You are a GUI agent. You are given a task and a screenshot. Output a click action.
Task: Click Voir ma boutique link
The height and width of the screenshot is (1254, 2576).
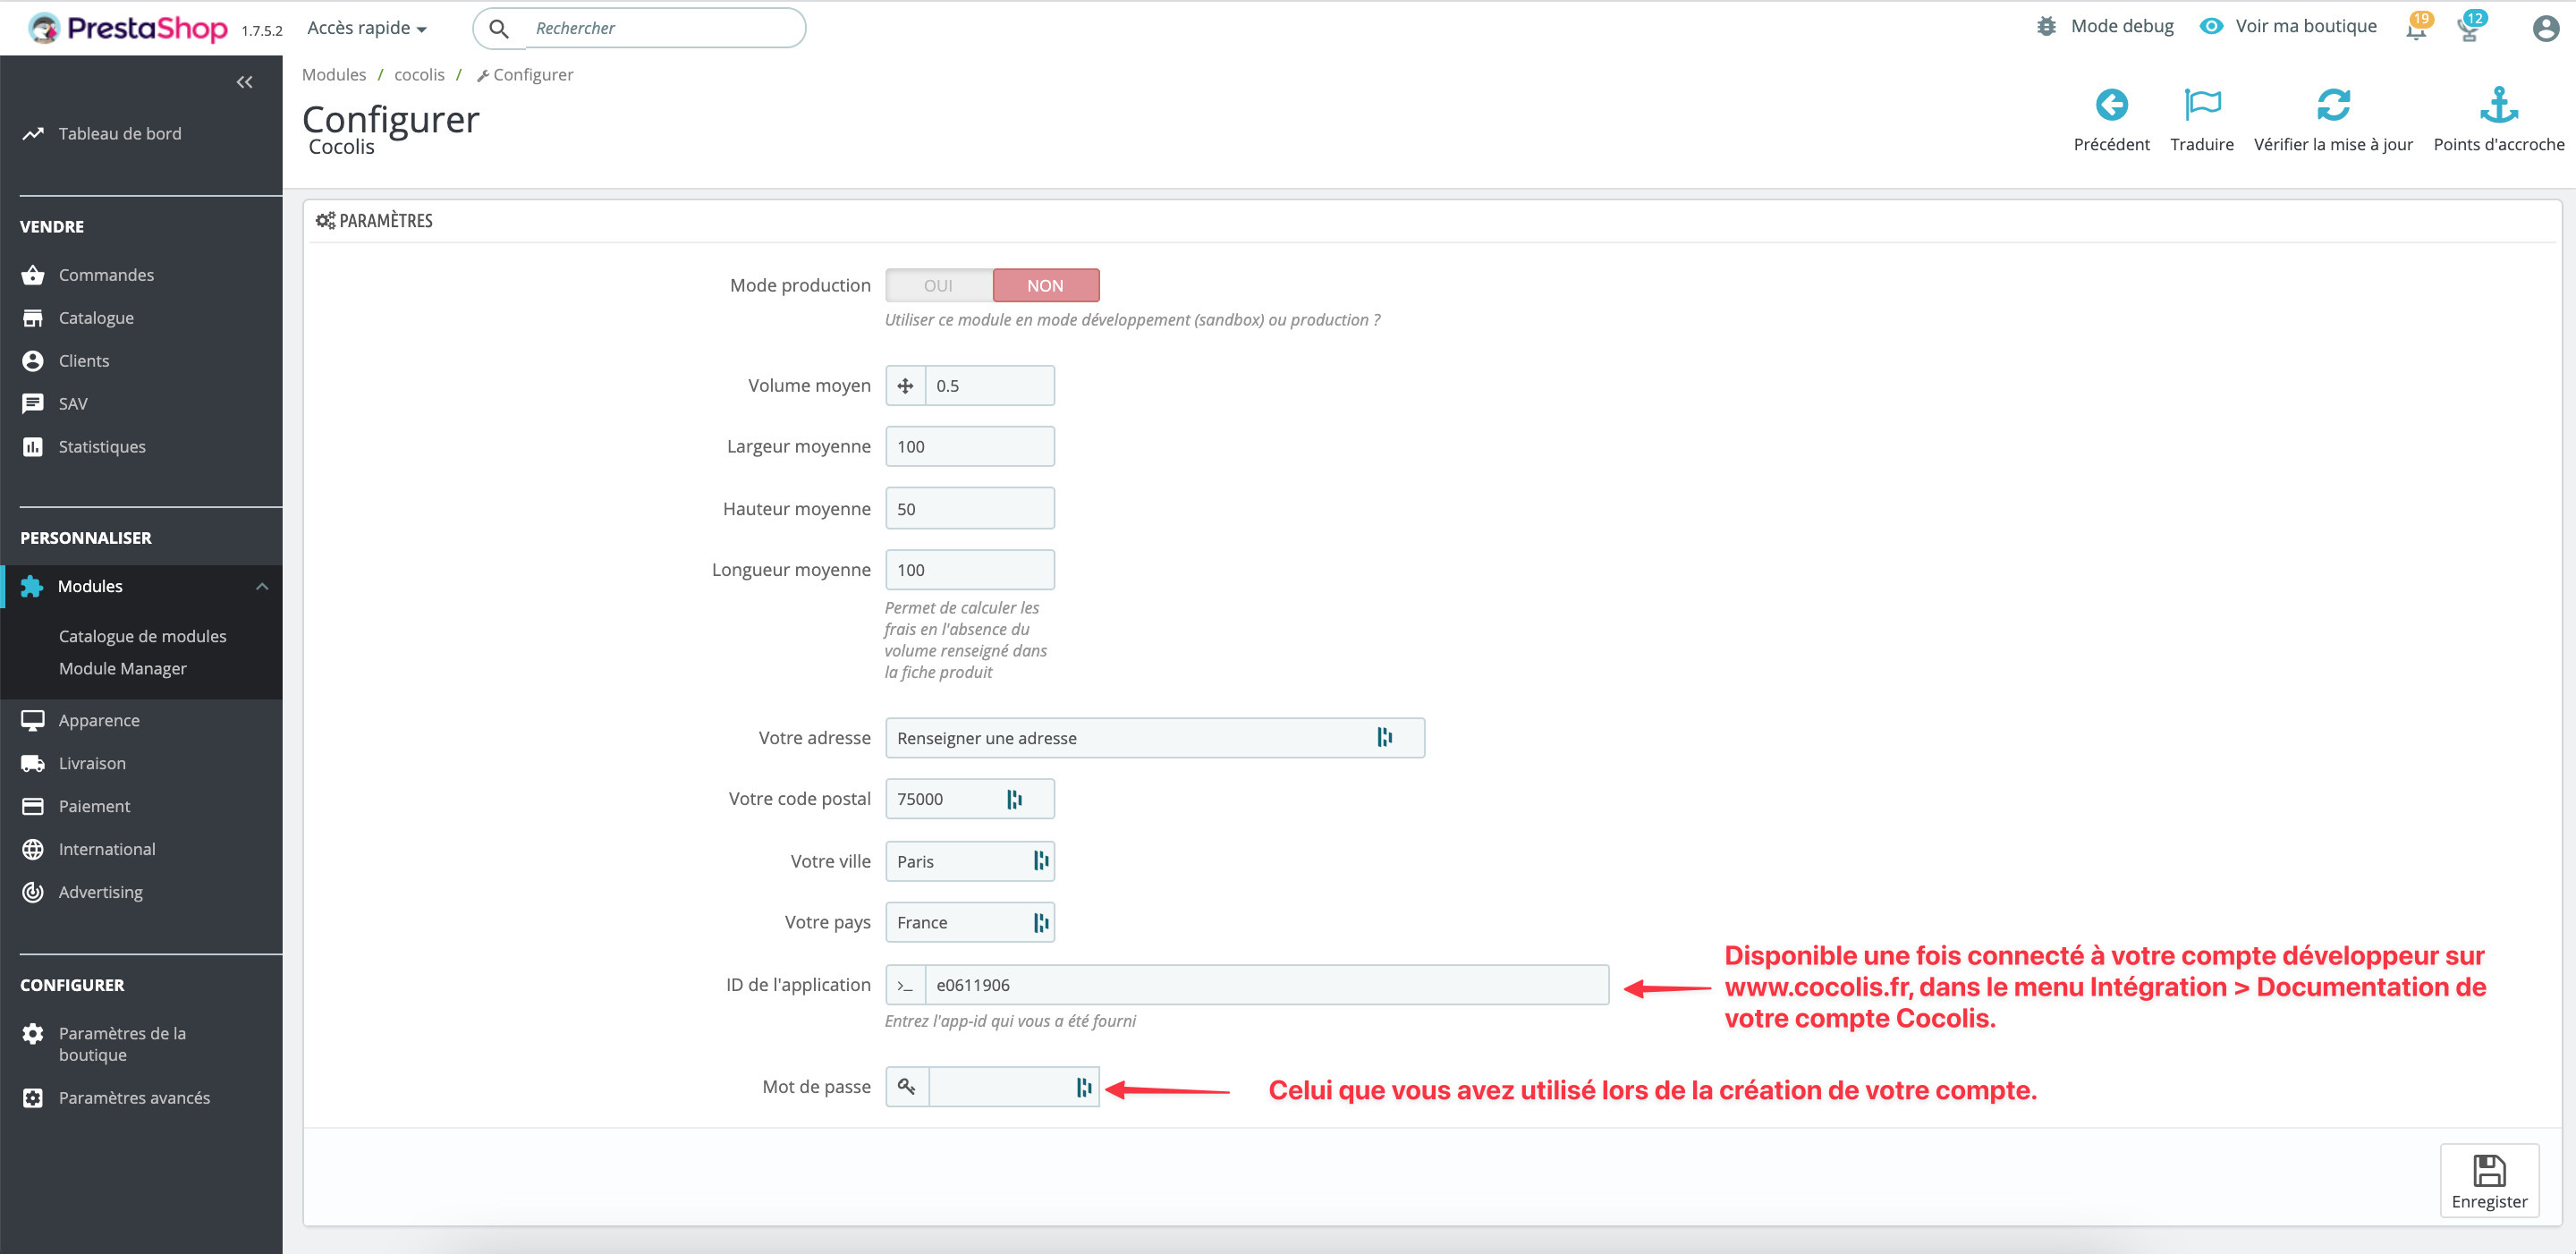(2305, 26)
